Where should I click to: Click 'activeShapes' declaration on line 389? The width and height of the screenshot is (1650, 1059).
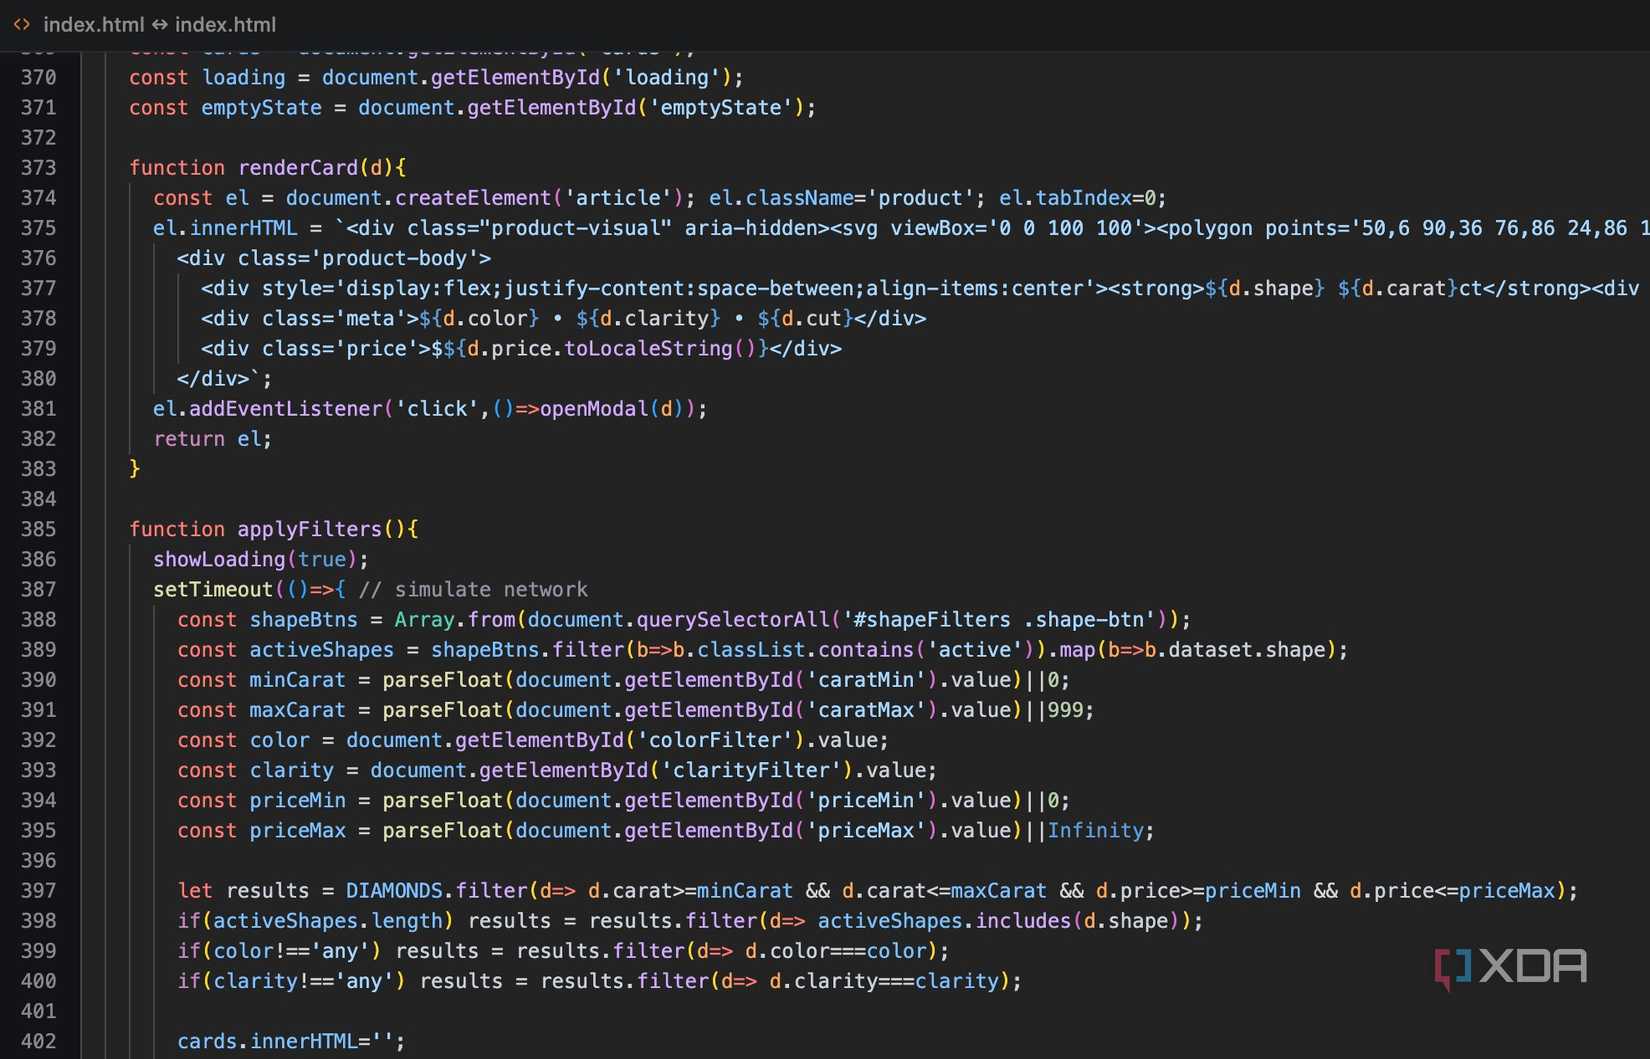[x=321, y=650]
